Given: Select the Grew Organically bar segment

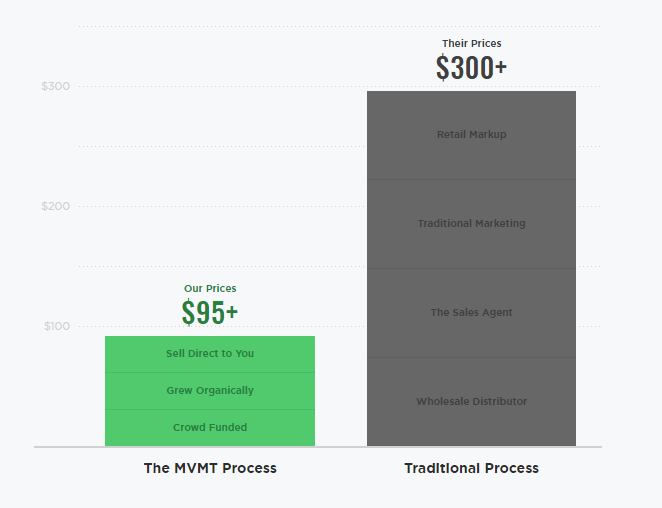Looking at the screenshot, I should [x=210, y=391].
